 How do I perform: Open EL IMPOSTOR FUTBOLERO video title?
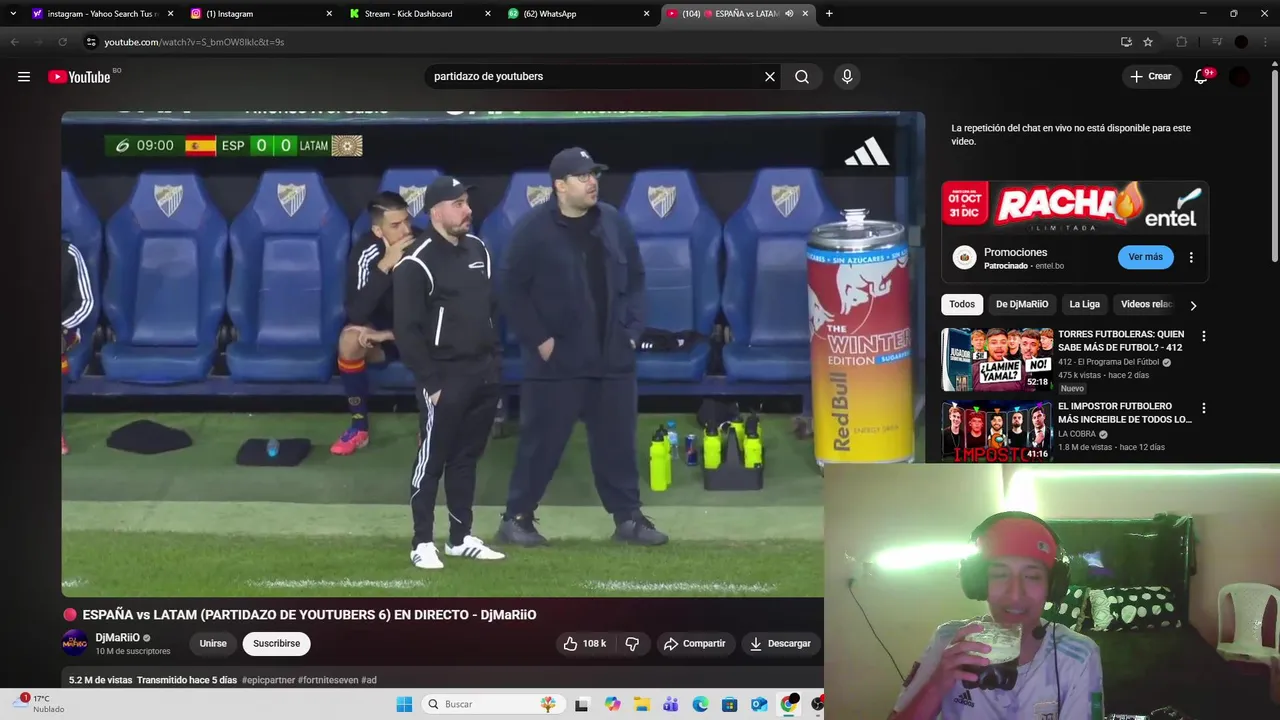[1125, 413]
